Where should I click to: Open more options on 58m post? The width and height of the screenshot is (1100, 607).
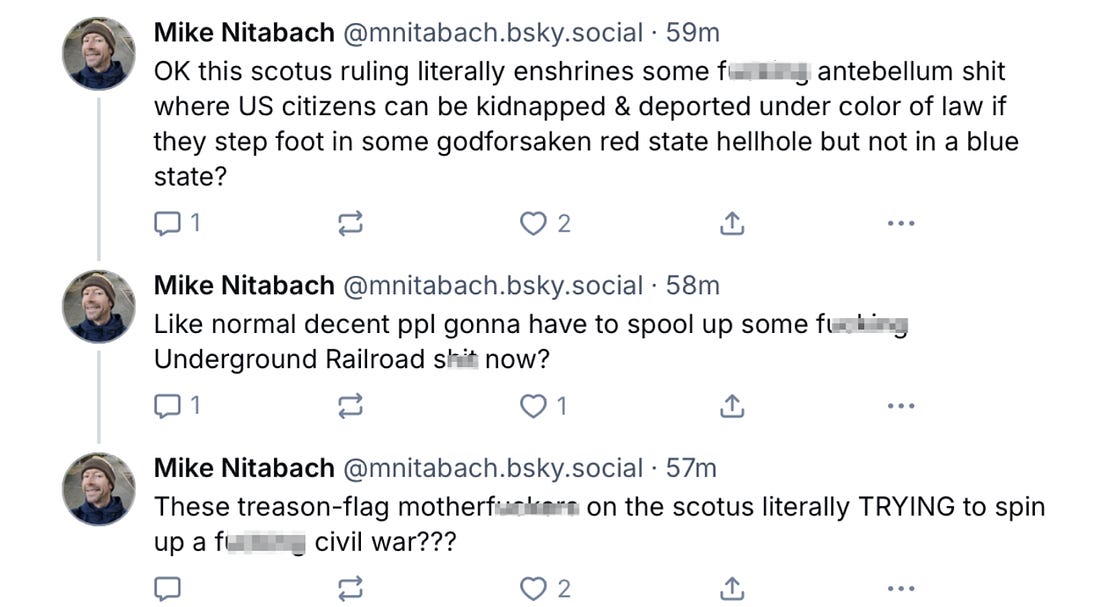tap(901, 406)
